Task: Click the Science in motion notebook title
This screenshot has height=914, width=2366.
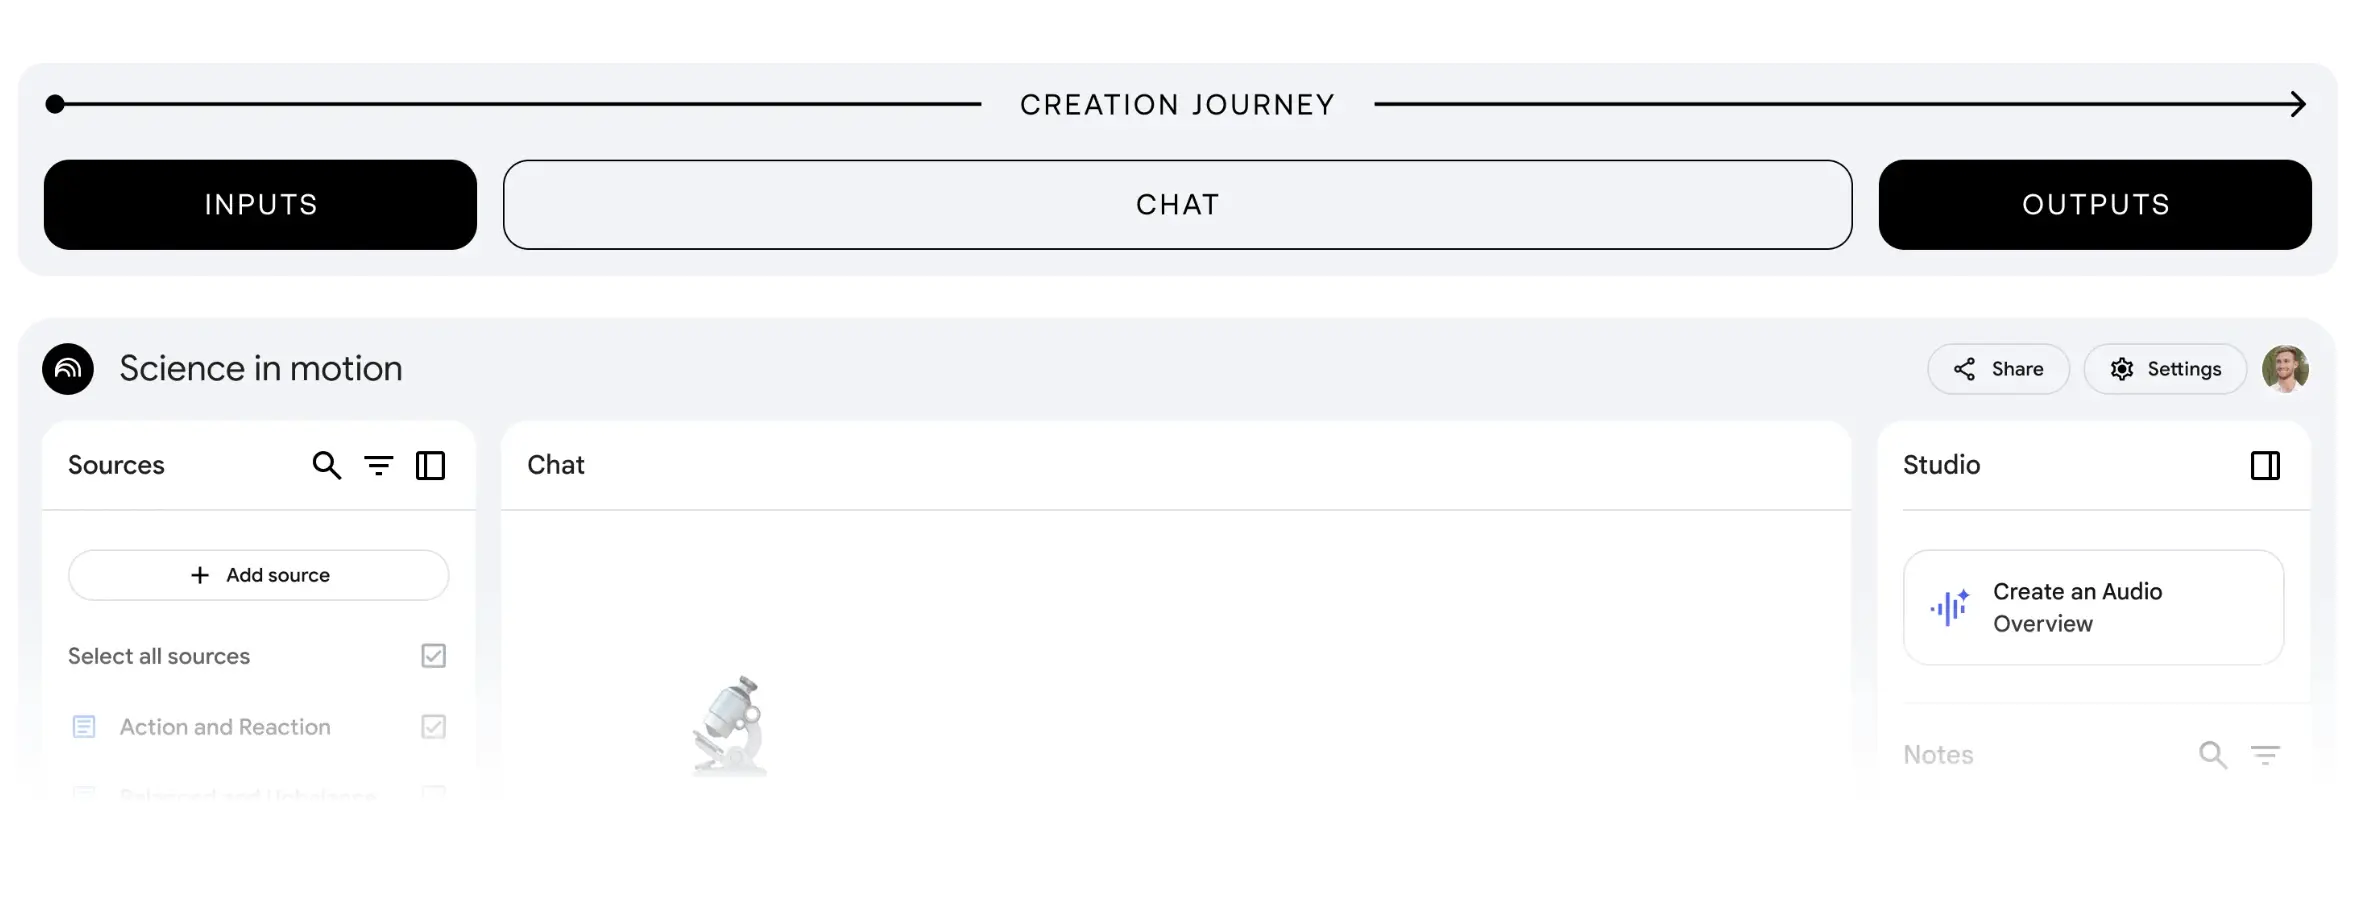Action: click(261, 369)
